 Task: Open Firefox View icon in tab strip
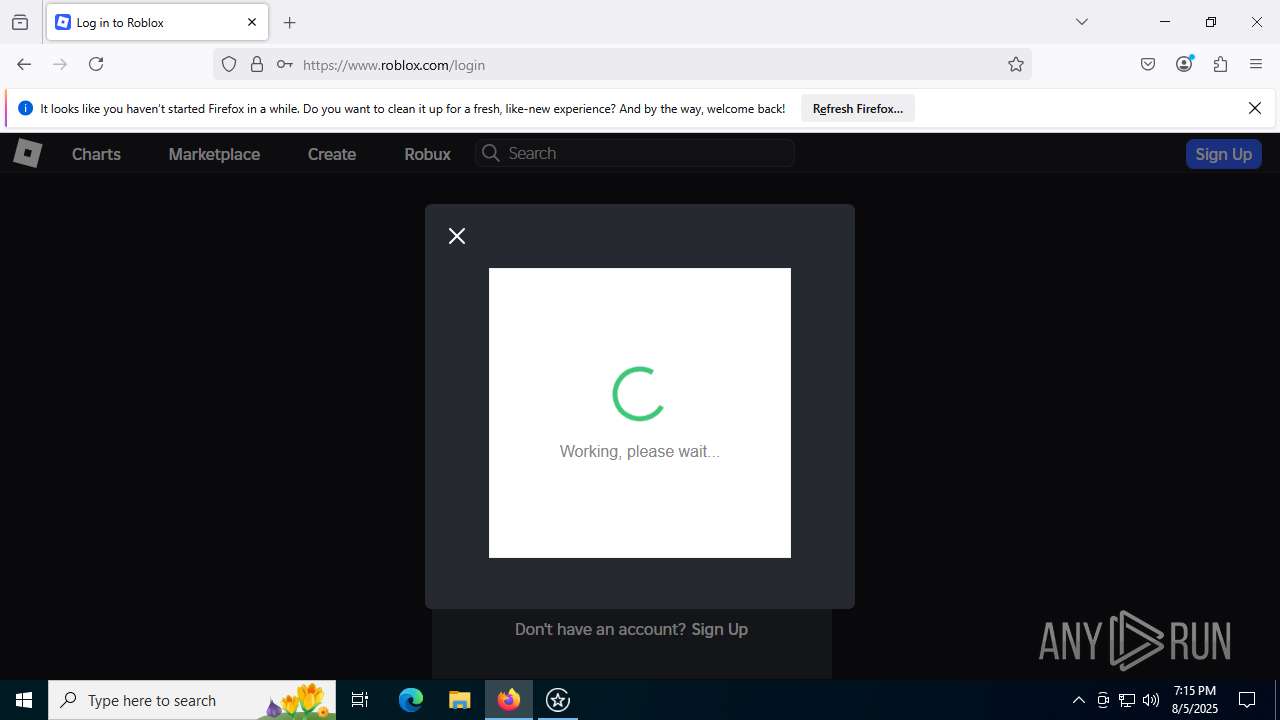click(20, 22)
